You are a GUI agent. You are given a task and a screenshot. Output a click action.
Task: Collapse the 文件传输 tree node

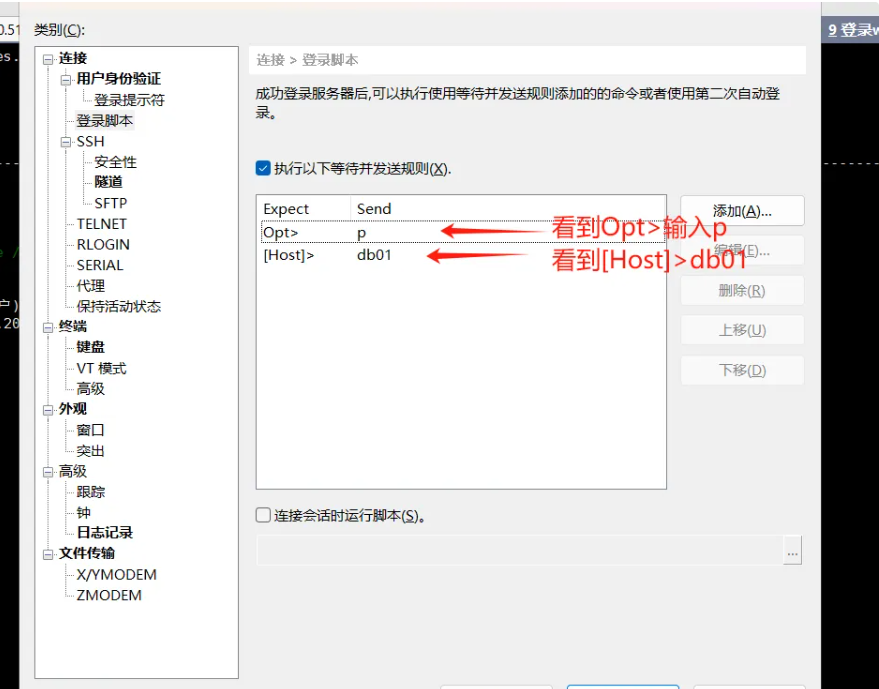(x=48, y=554)
